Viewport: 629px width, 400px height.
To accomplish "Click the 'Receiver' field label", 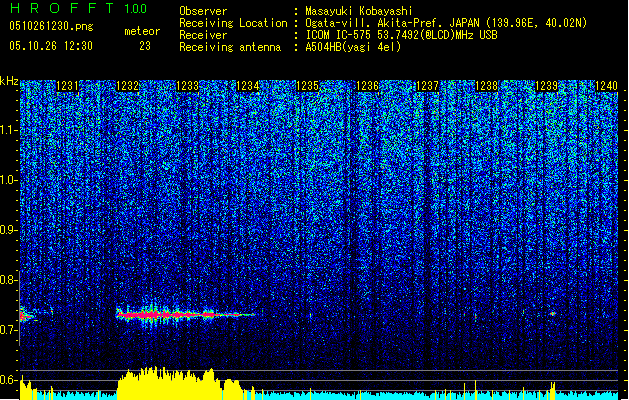I will (203, 35).
